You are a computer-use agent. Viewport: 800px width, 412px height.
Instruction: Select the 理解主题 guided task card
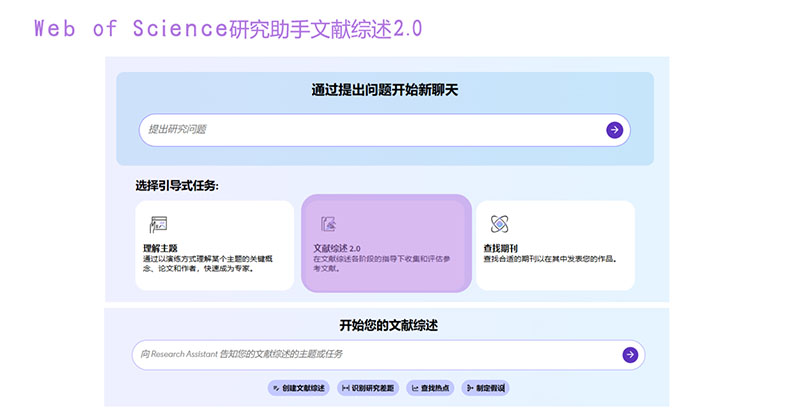(x=215, y=245)
